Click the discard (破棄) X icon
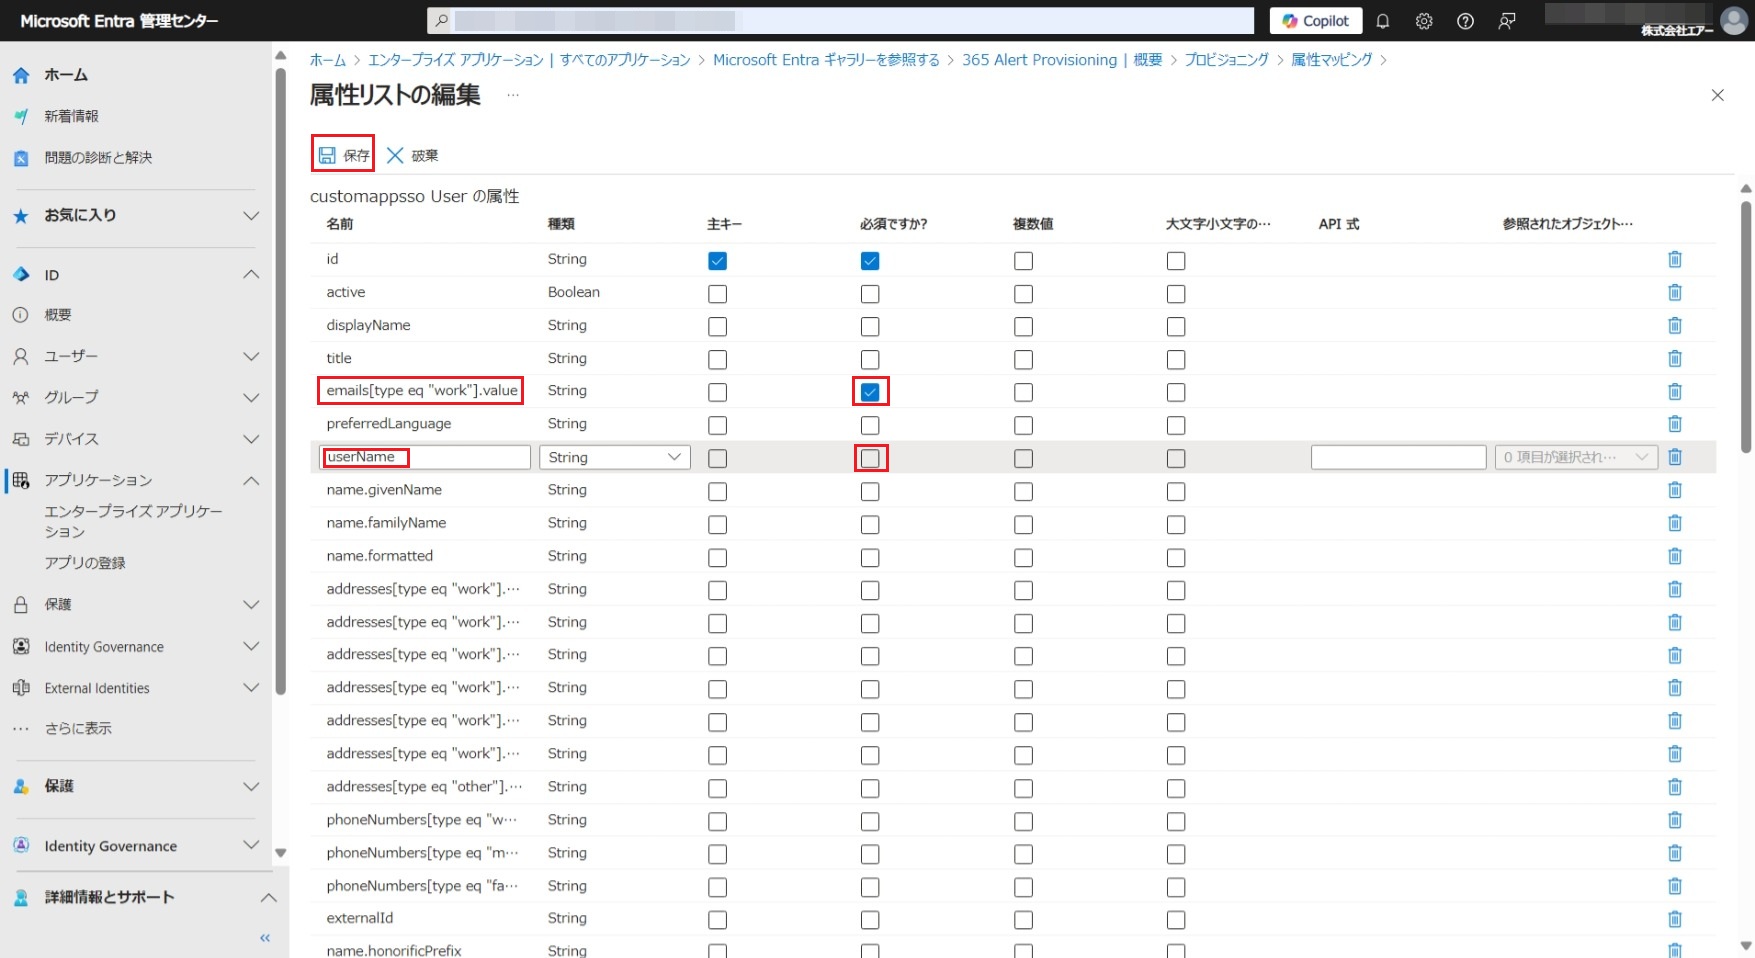 coord(395,155)
